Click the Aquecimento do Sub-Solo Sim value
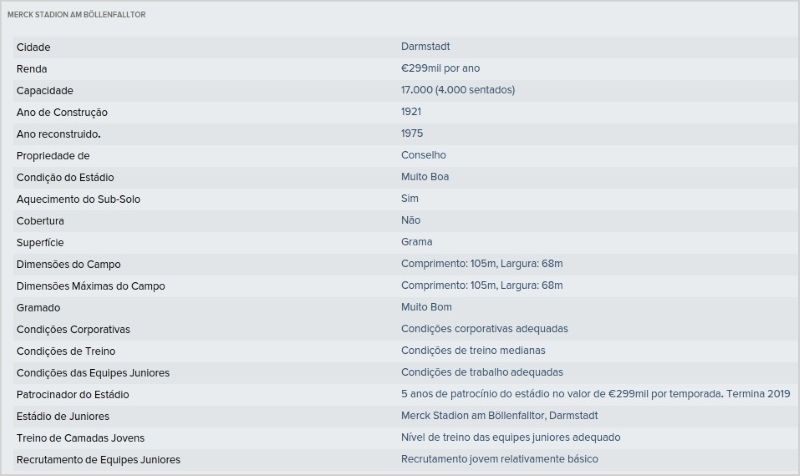The height and width of the screenshot is (476, 800). coord(410,198)
